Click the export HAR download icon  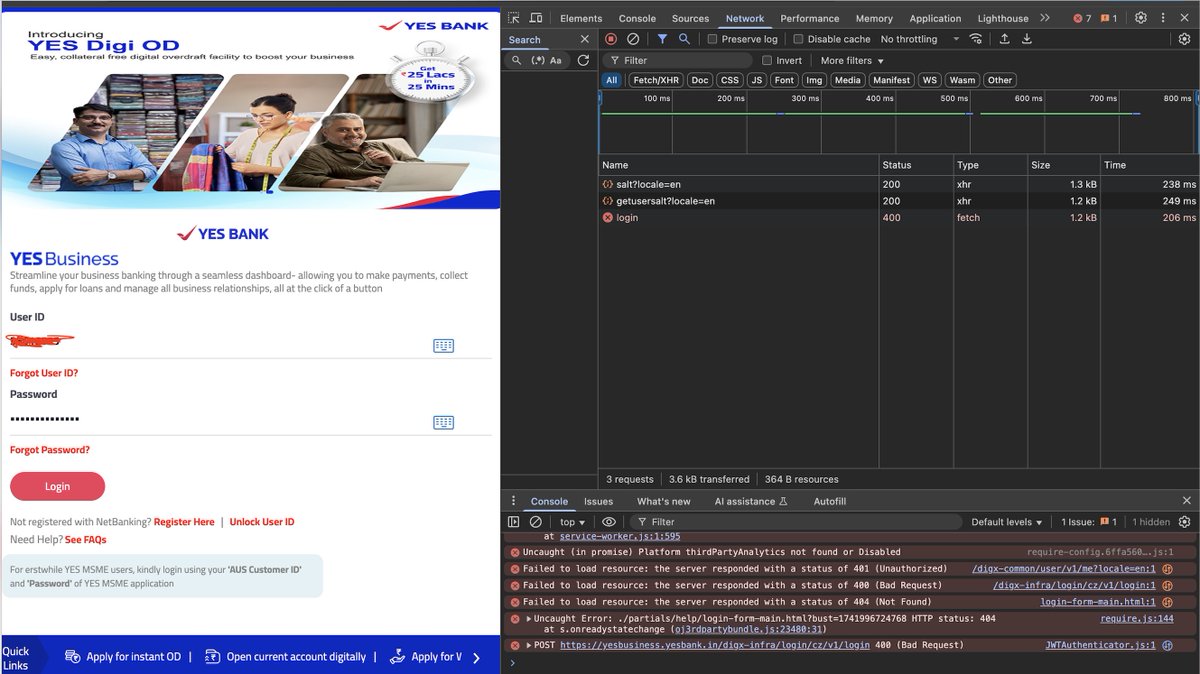coord(1026,39)
